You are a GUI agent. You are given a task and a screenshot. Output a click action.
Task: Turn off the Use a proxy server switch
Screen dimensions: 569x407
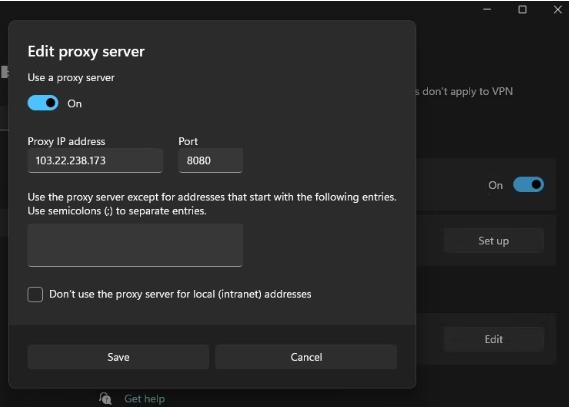[43, 103]
